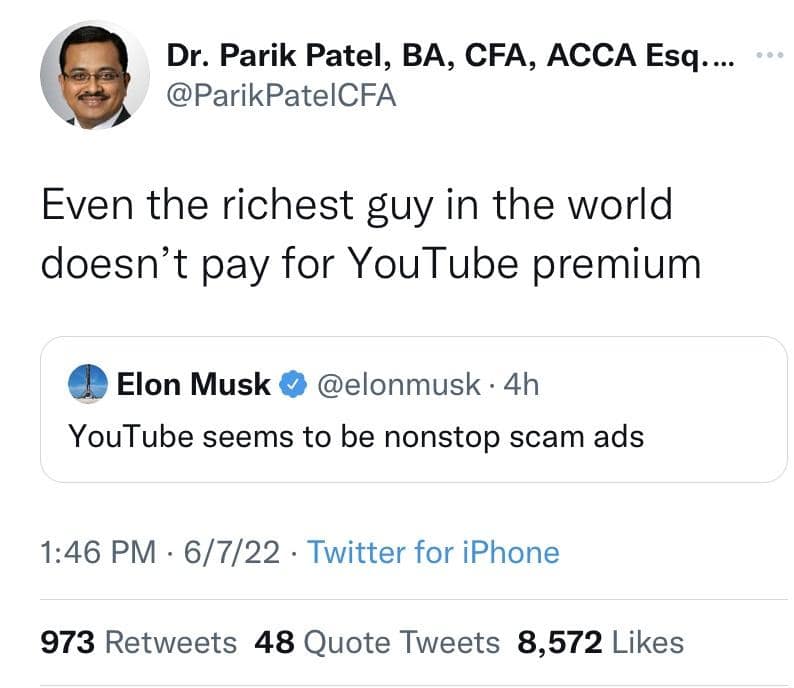Open quoted tweet text about scam ads
The height and width of the screenshot is (688, 794).
pyautogui.click(x=355, y=436)
